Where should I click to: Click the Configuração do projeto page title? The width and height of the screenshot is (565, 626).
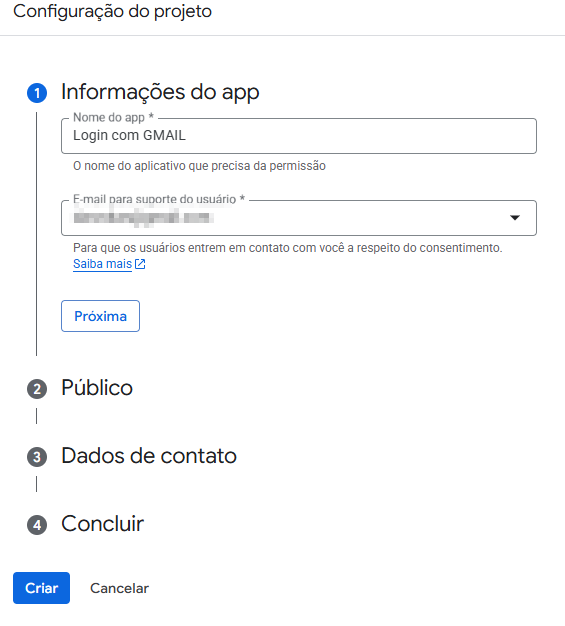[113, 11]
